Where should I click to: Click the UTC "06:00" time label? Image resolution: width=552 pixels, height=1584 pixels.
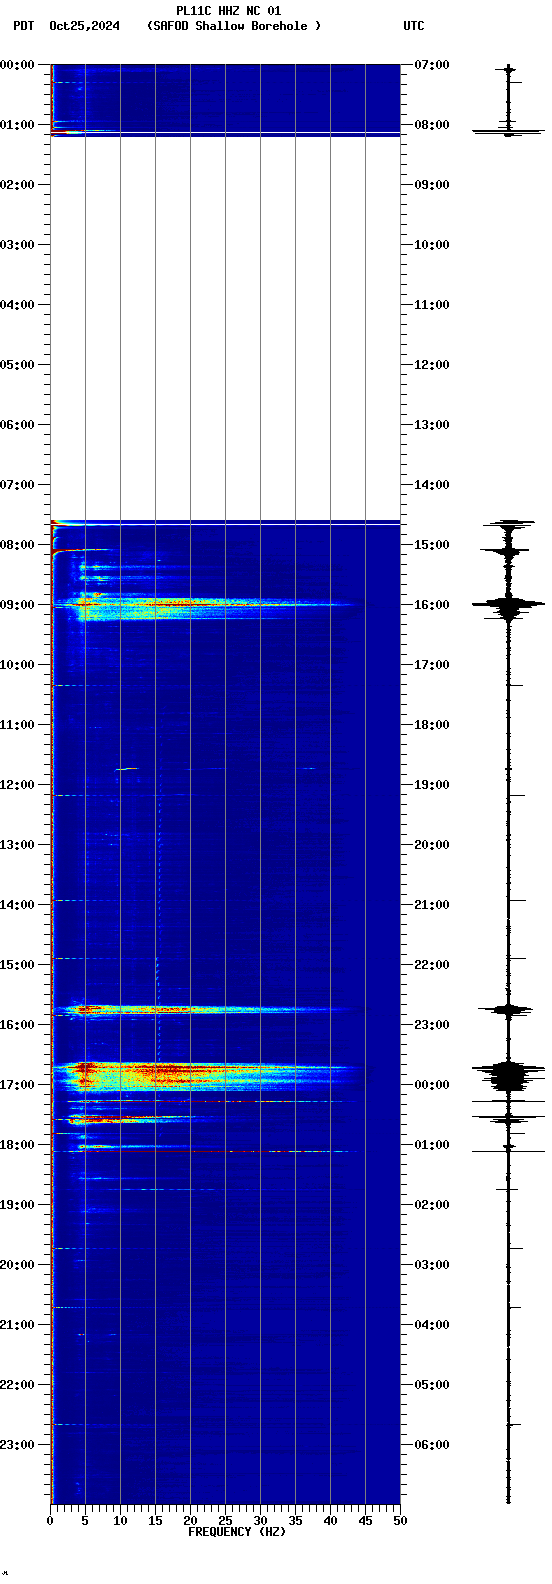click(432, 1445)
